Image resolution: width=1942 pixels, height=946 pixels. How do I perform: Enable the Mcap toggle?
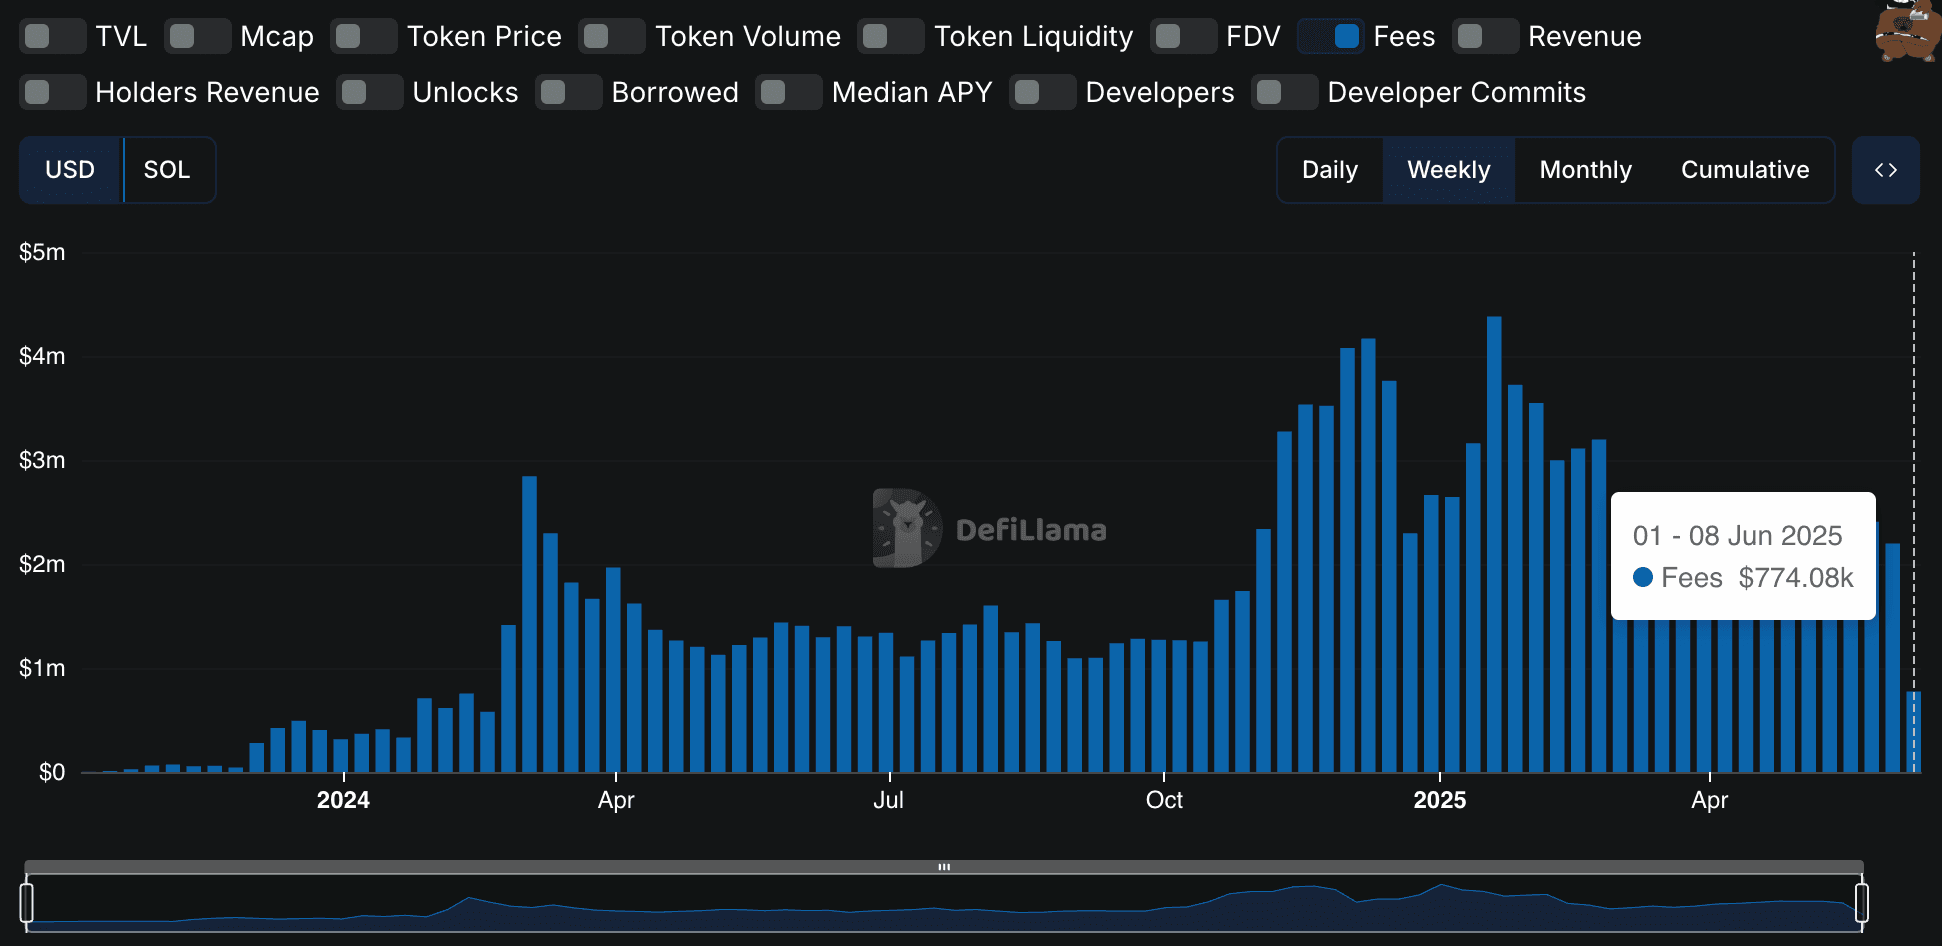pyautogui.click(x=197, y=35)
